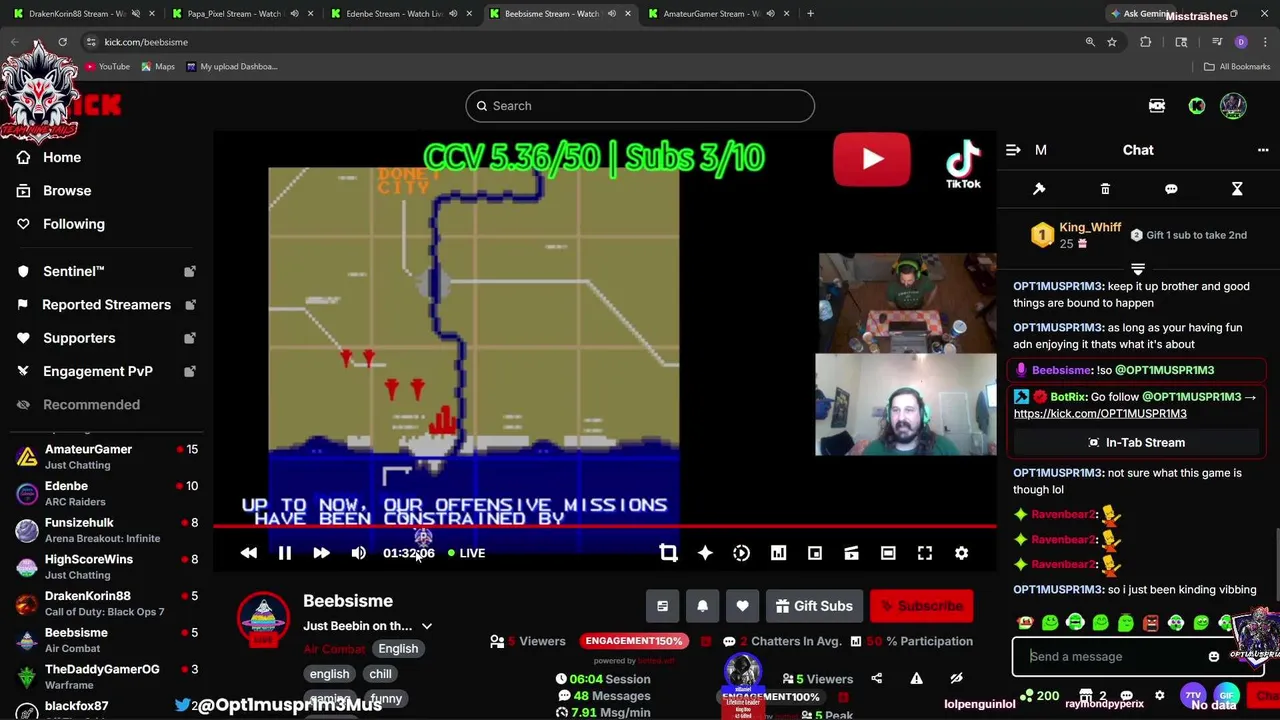1280x720 pixels.
Task: Open Funsizehulk recommended channel
Action: (x=107, y=530)
